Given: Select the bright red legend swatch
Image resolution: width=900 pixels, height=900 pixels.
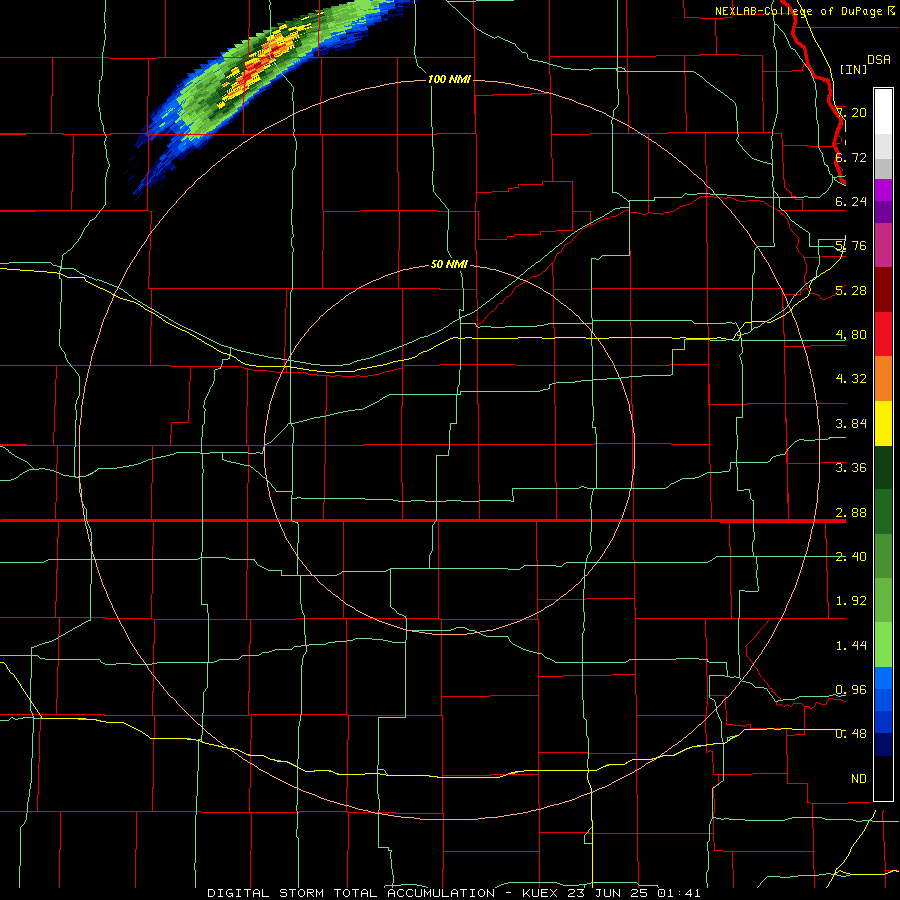Looking at the screenshot, I should (883, 334).
